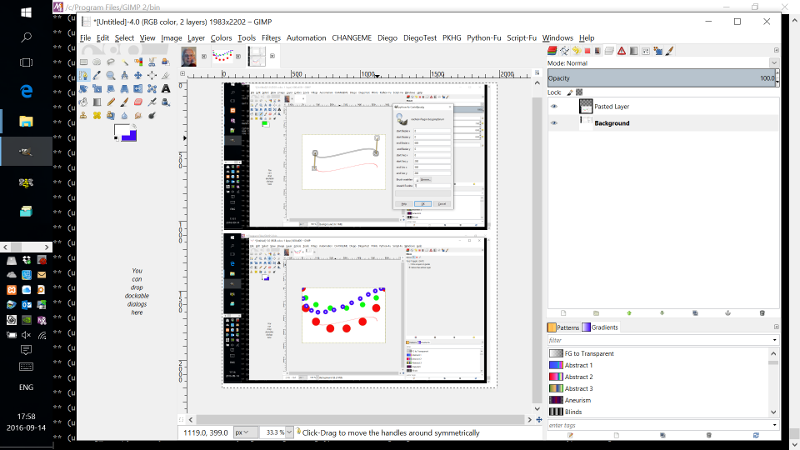The image size is (800, 450).
Task: Select the Abstract 2 gradient
Action: [571, 377]
